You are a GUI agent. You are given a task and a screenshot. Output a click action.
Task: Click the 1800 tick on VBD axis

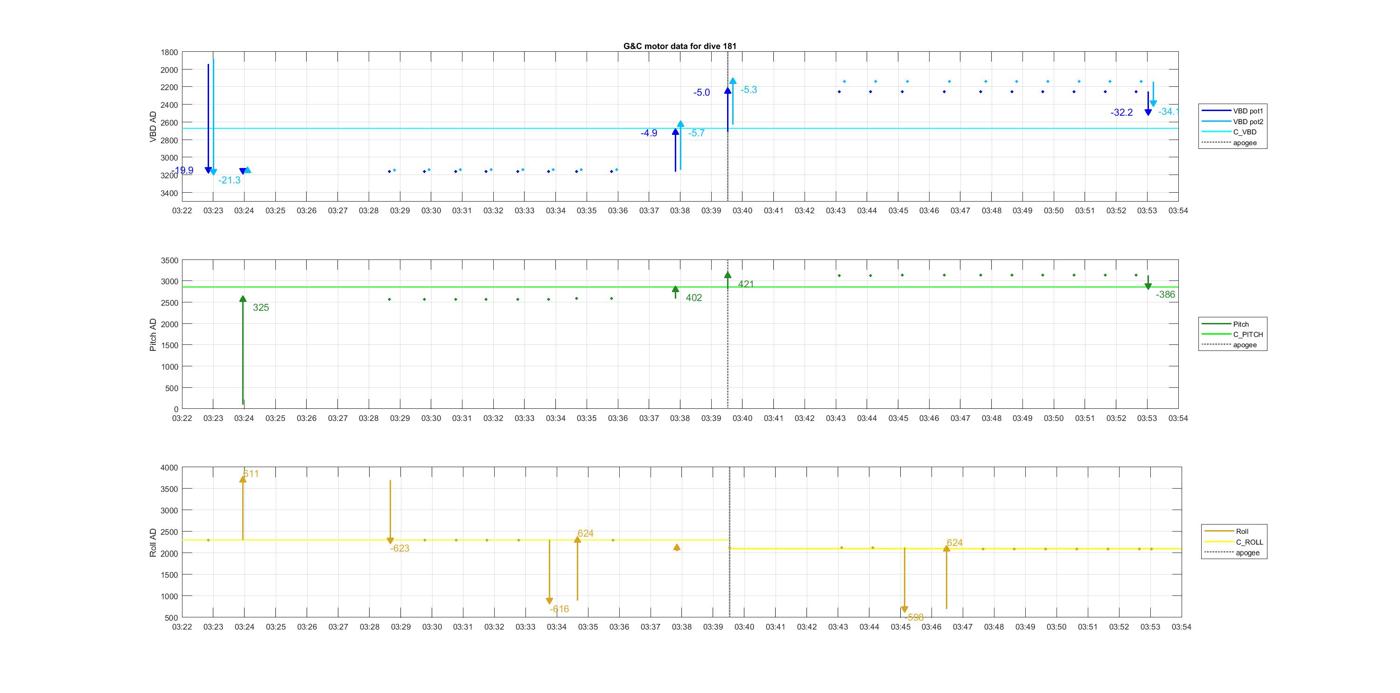[x=170, y=52]
